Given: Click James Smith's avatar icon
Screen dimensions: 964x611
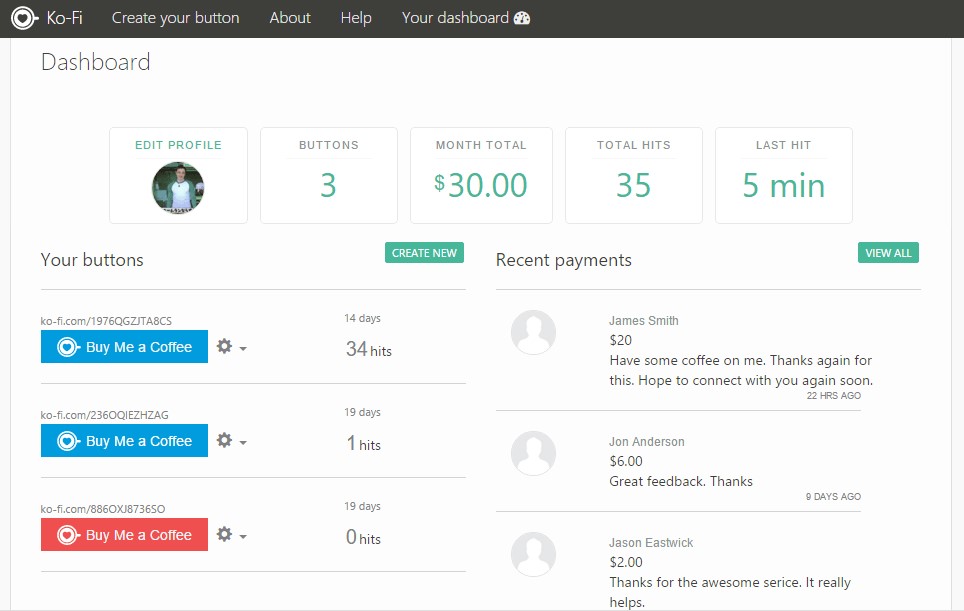Looking at the screenshot, I should coord(533,332).
